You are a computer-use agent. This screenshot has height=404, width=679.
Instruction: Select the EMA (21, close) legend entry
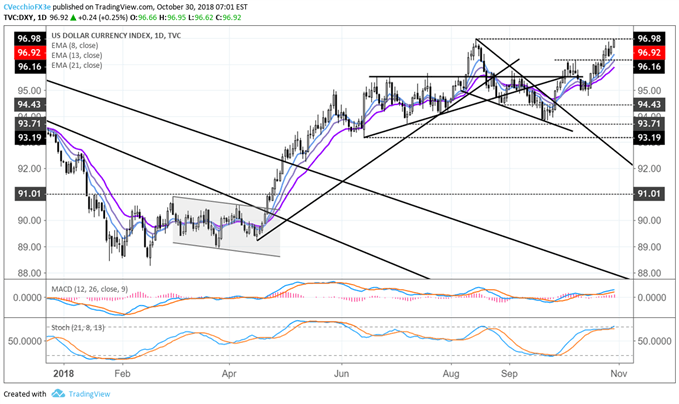pos(77,65)
